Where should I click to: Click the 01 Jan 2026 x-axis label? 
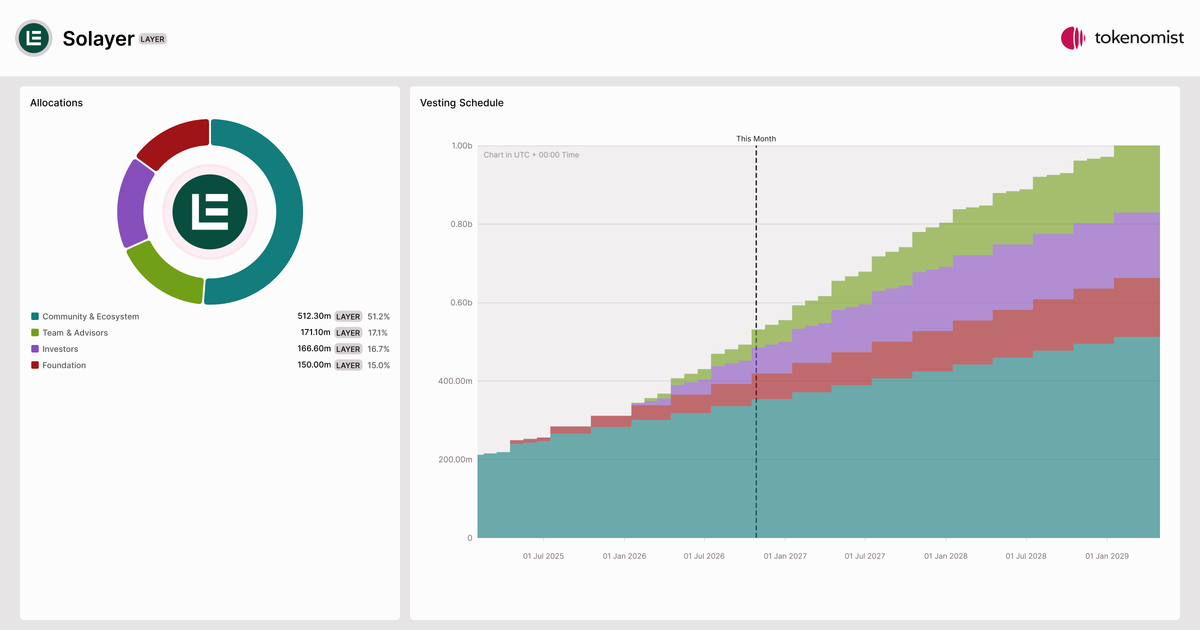[x=624, y=555]
